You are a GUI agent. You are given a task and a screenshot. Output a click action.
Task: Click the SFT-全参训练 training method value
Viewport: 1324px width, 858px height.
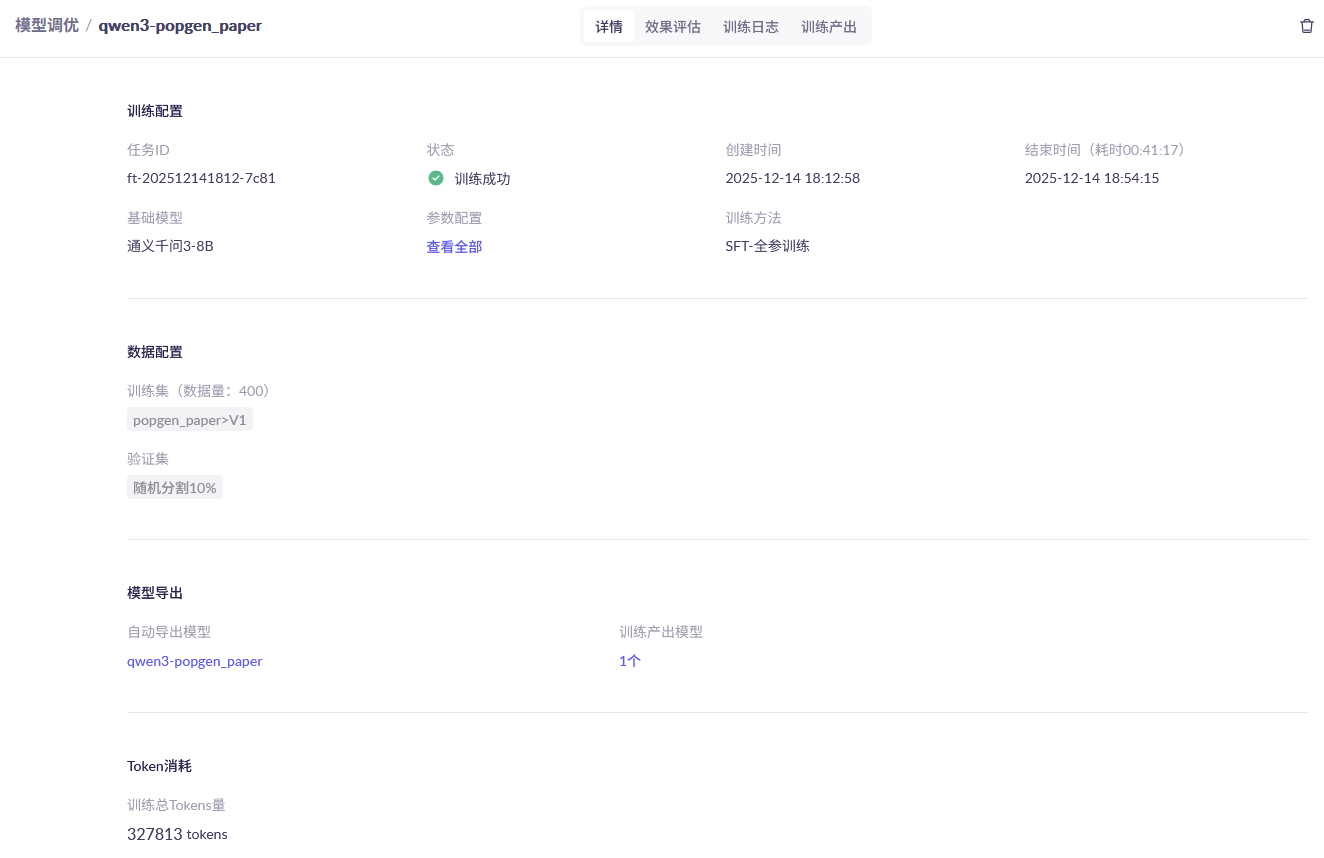point(767,246)
